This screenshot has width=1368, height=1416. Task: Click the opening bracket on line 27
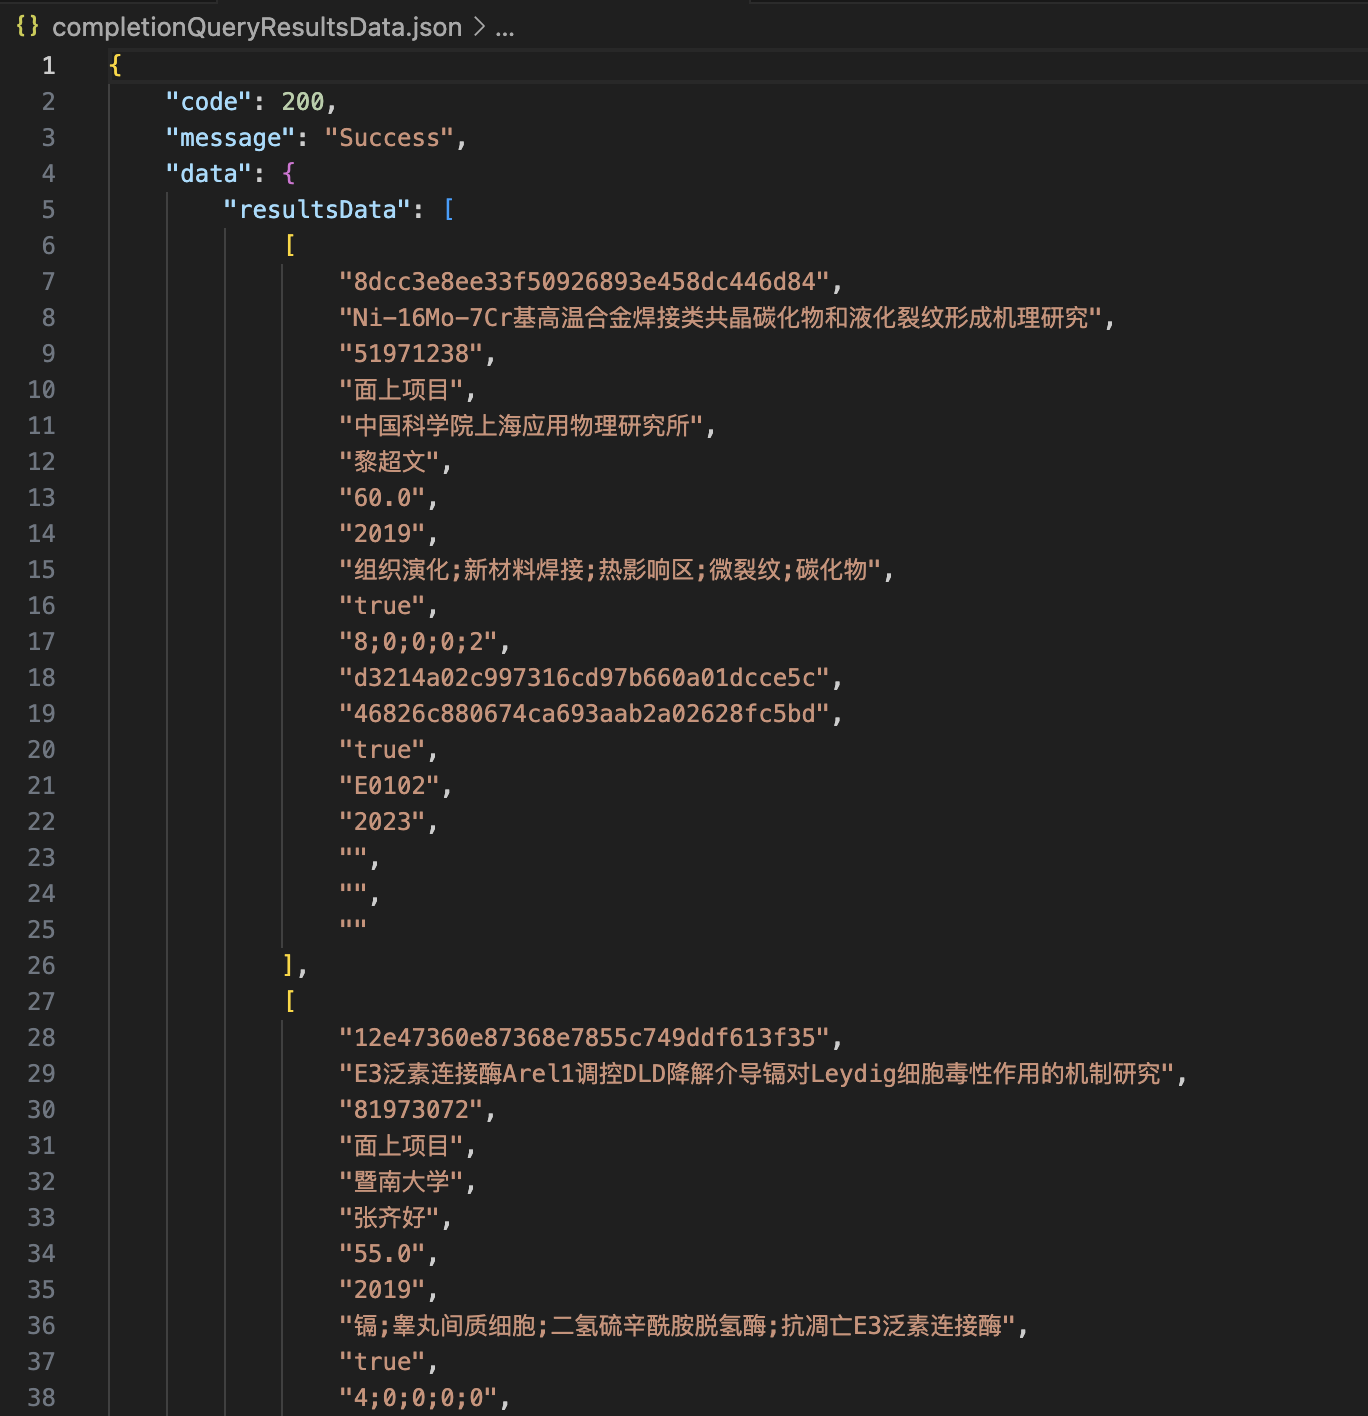(x=290, y=1001)
